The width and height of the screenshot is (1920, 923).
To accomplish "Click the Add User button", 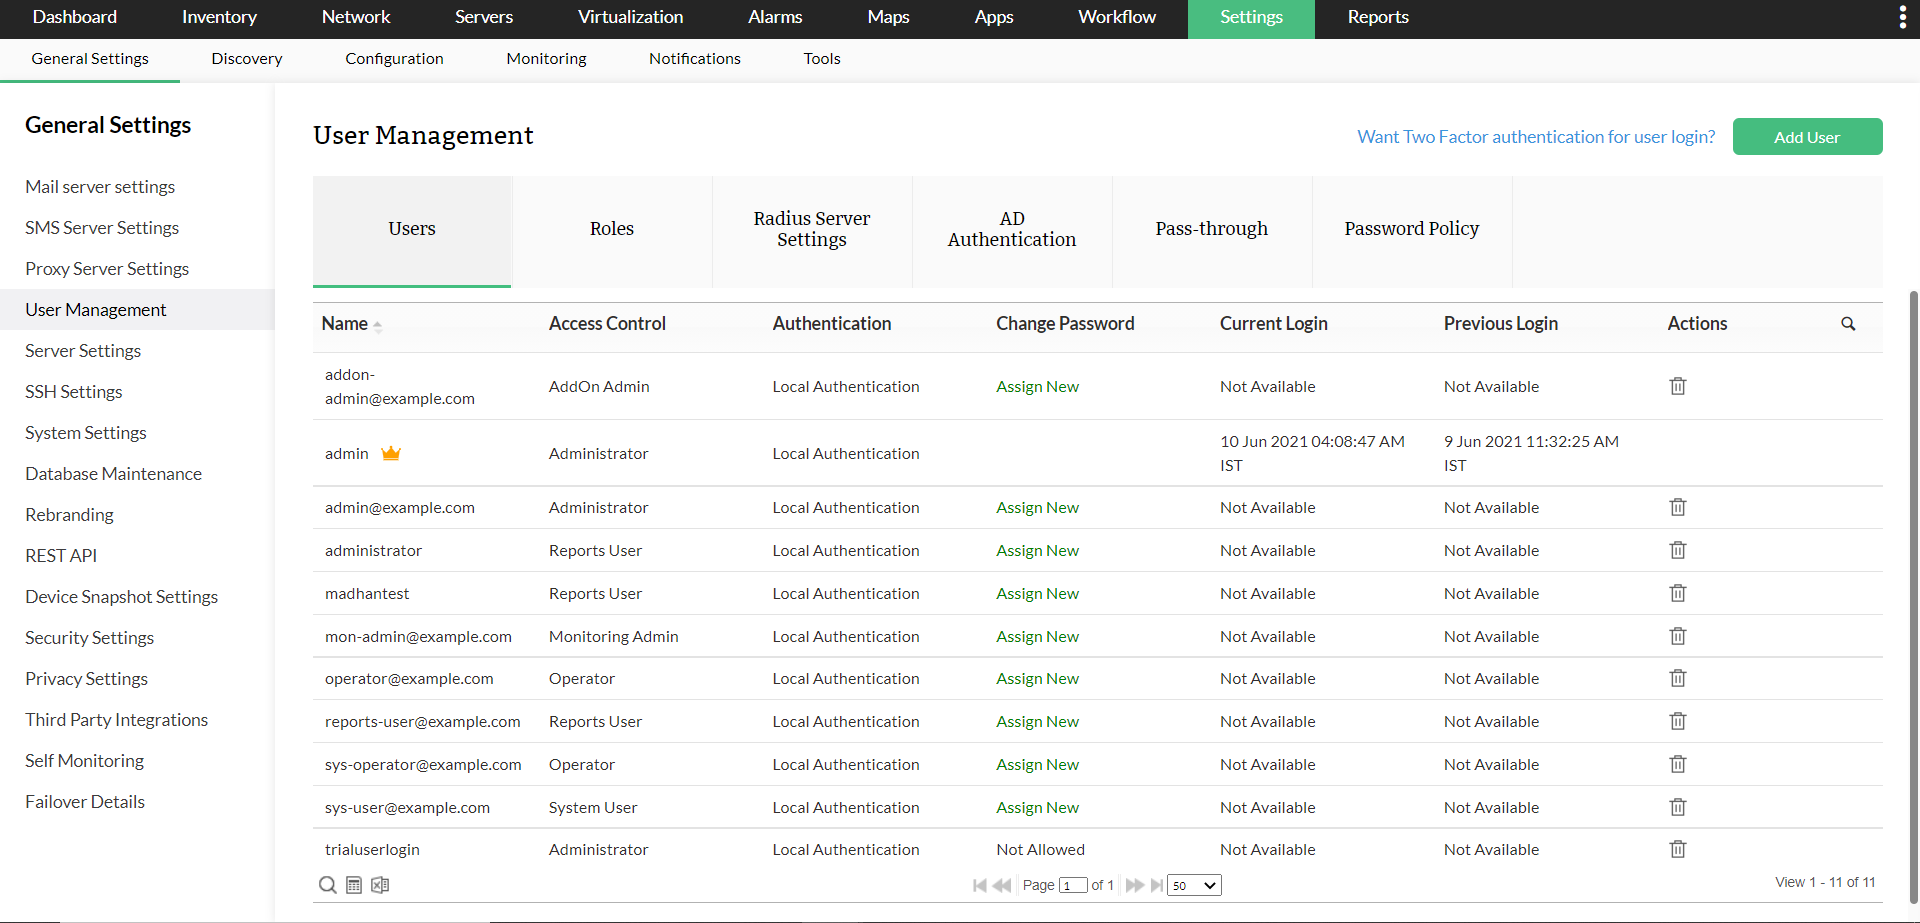I will [x=1806, y=137].
